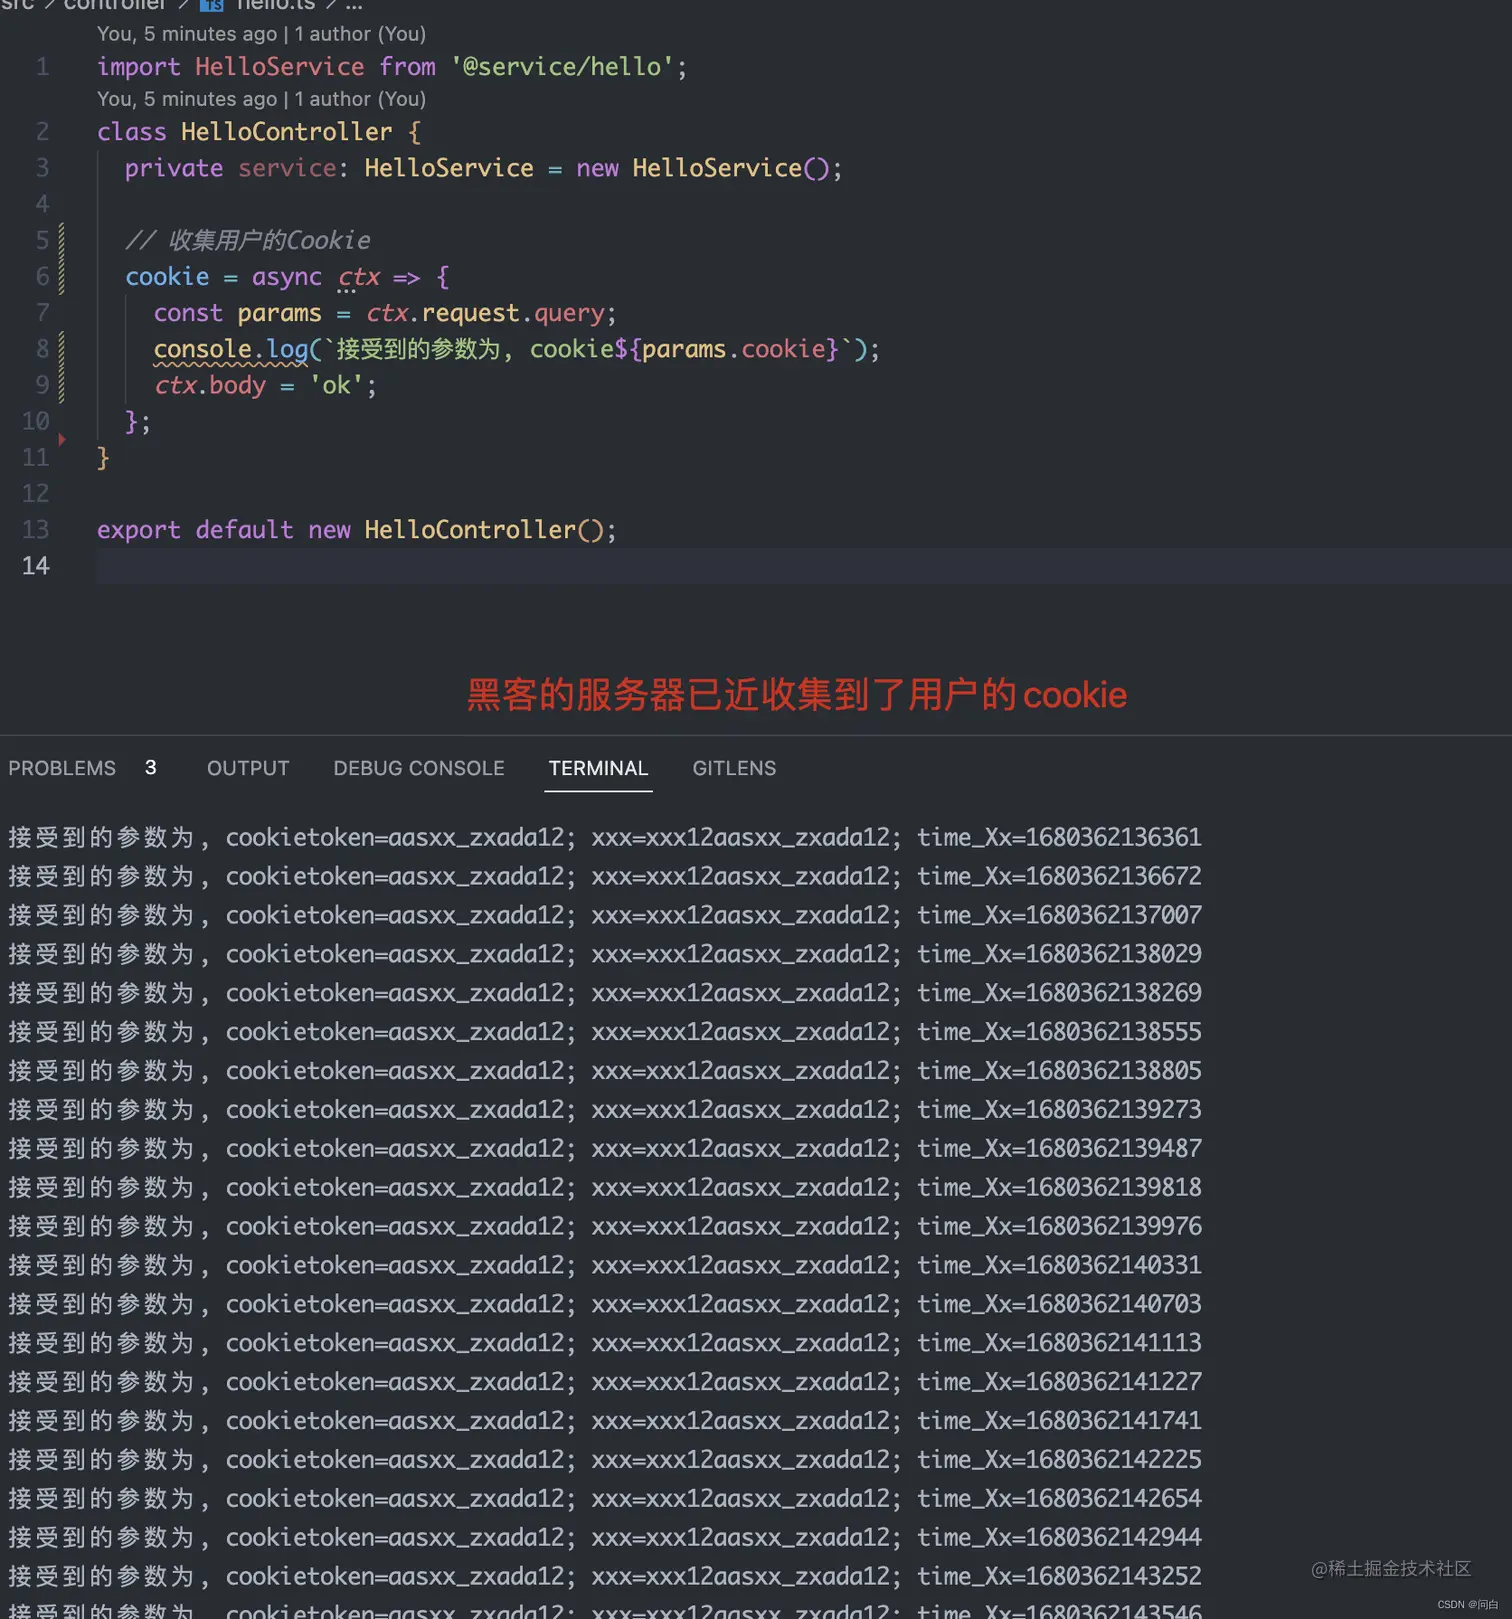The height and width of the screenshot is (1619, 1512).
Task: Click terminal line ending in time_Xx=1680362140703
Action: click(605, 1305)
